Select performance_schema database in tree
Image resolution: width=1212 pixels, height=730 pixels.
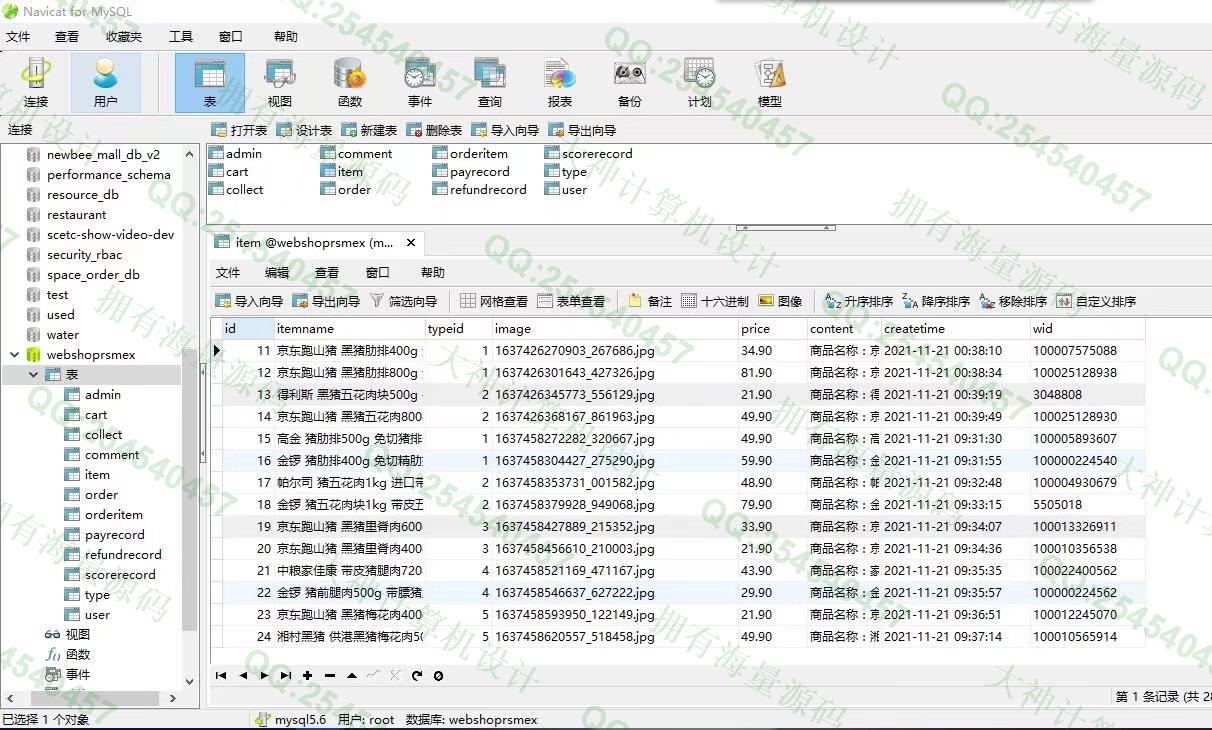pos(109,175)
